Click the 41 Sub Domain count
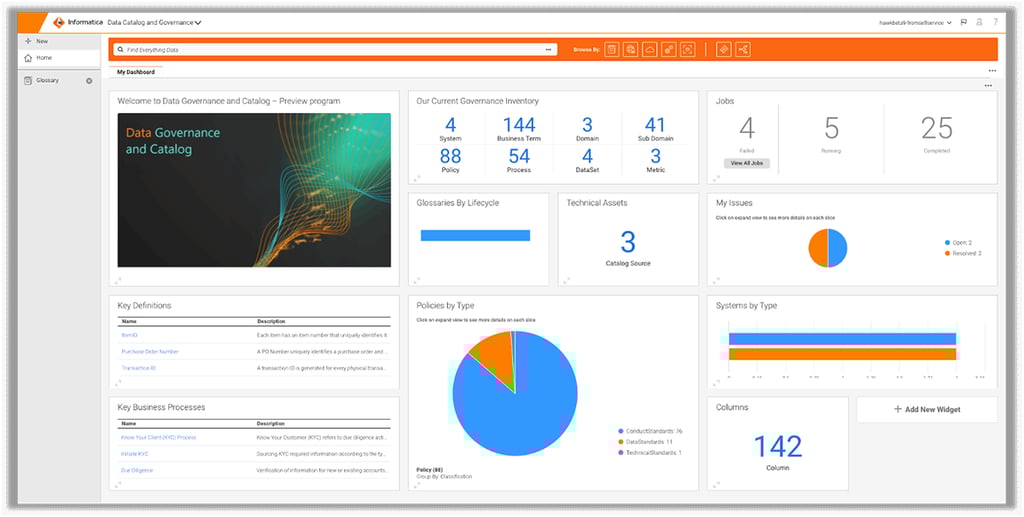 point(655,125)
